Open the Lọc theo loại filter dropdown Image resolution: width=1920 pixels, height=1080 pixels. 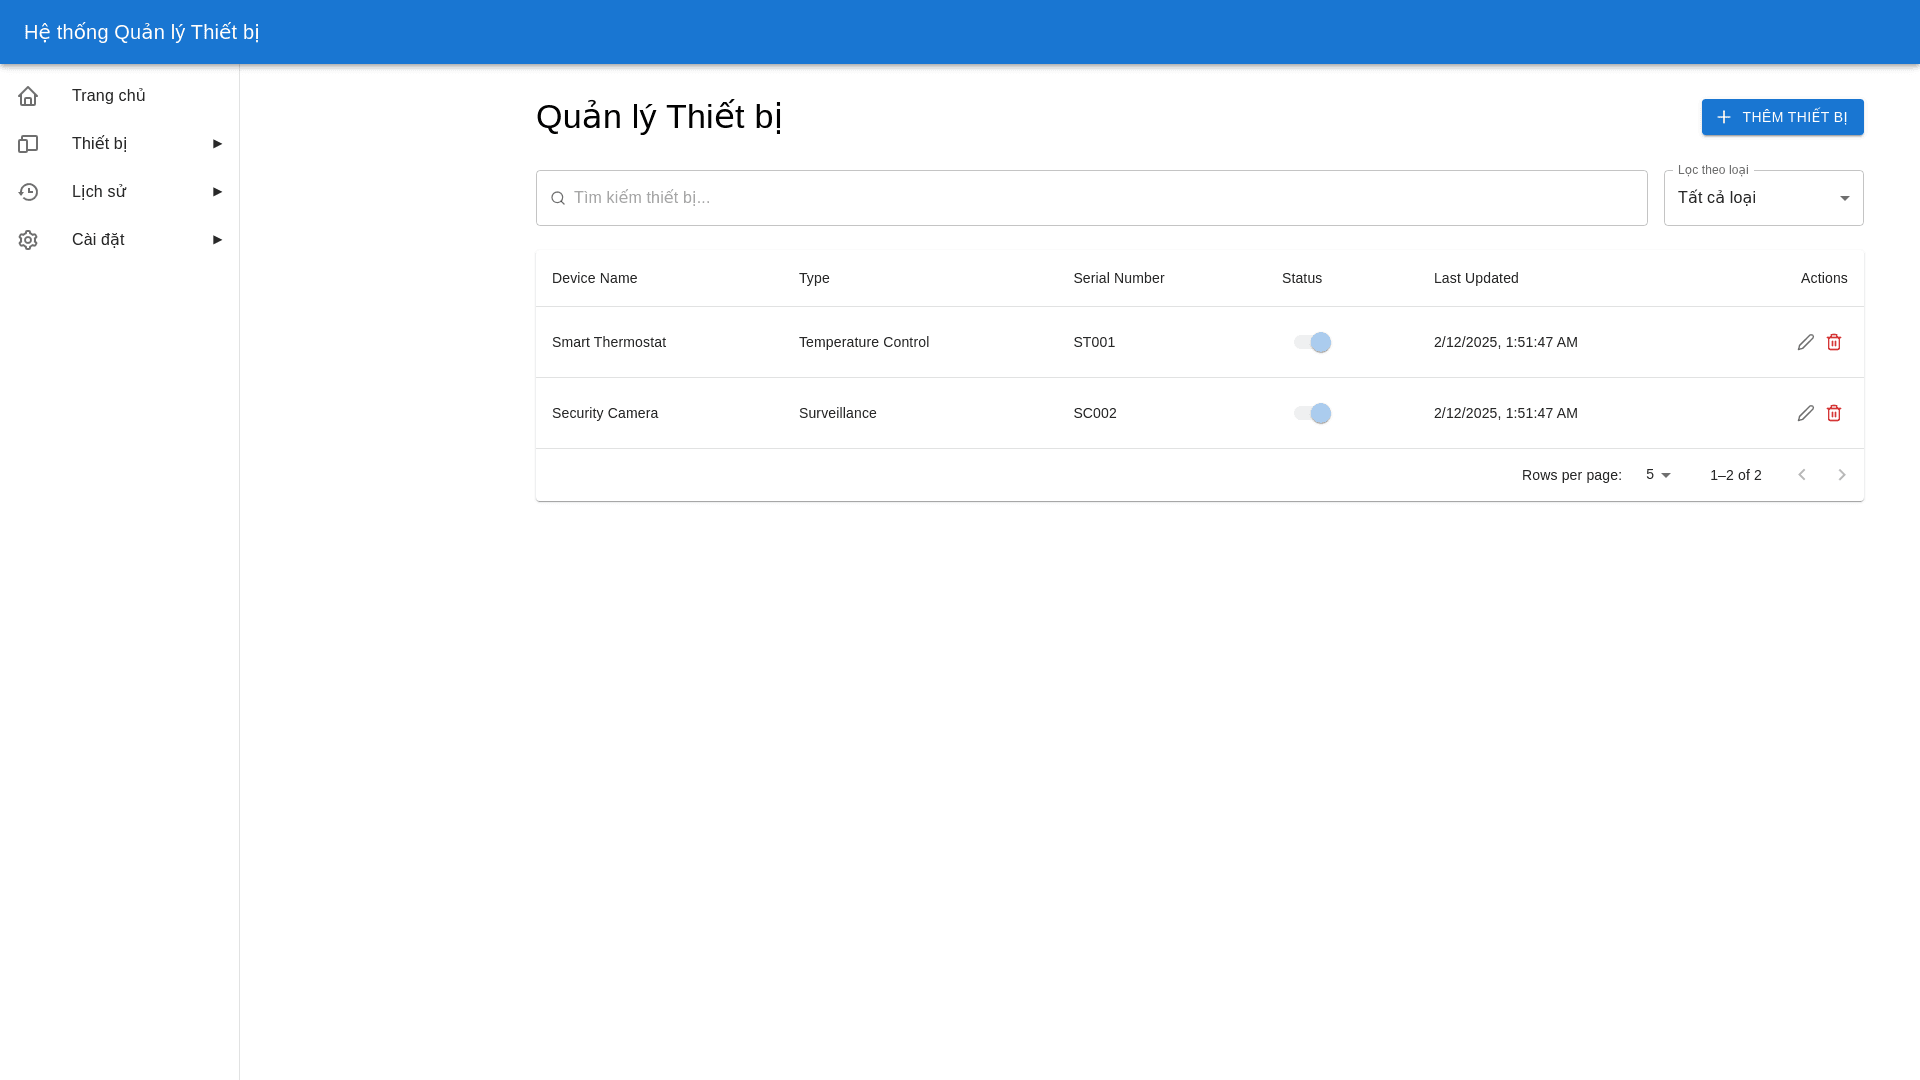pos(1763,198)
